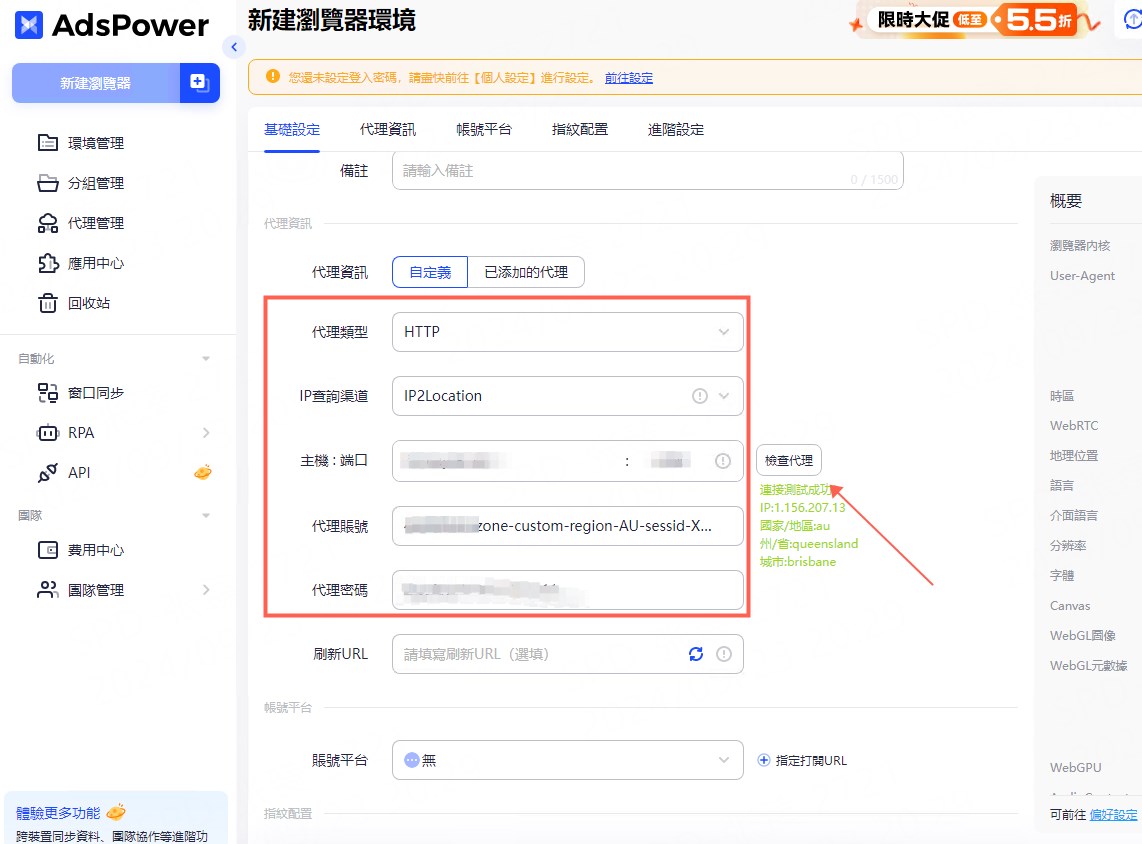Select the 自定義 proxy option
This screenshot has height=844, width=1142.
[x=430, y=272]
